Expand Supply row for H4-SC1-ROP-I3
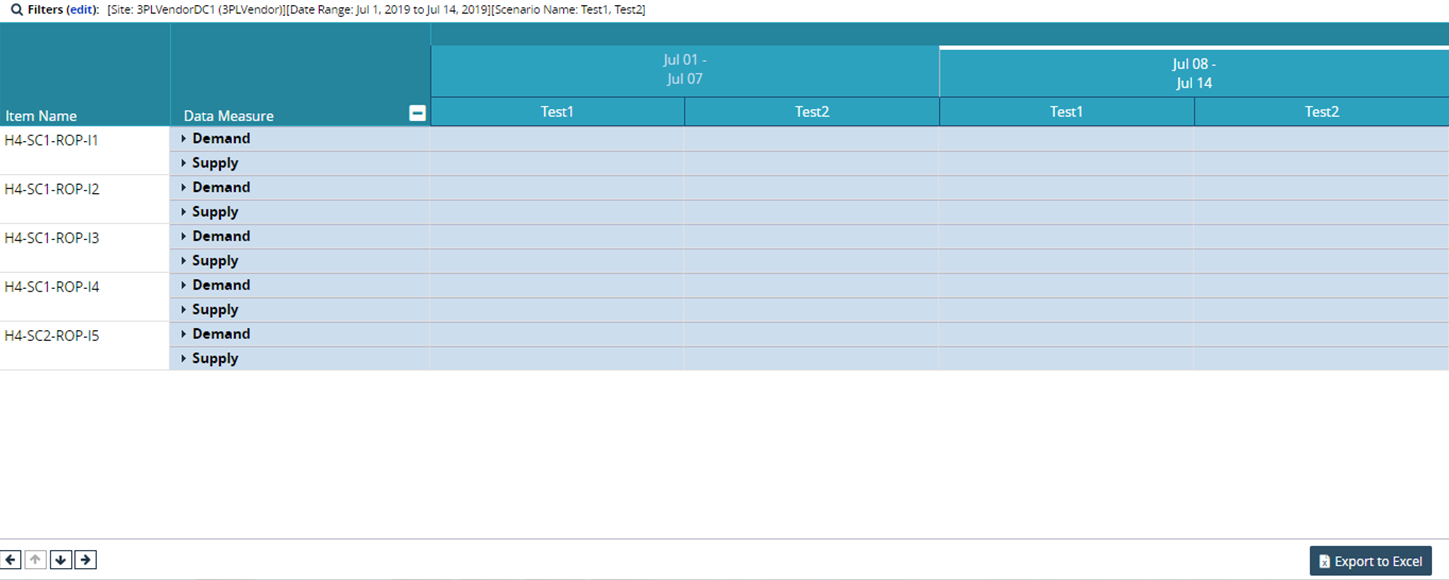This screenshot has width=1449, height=580. (x=184, y=261)
